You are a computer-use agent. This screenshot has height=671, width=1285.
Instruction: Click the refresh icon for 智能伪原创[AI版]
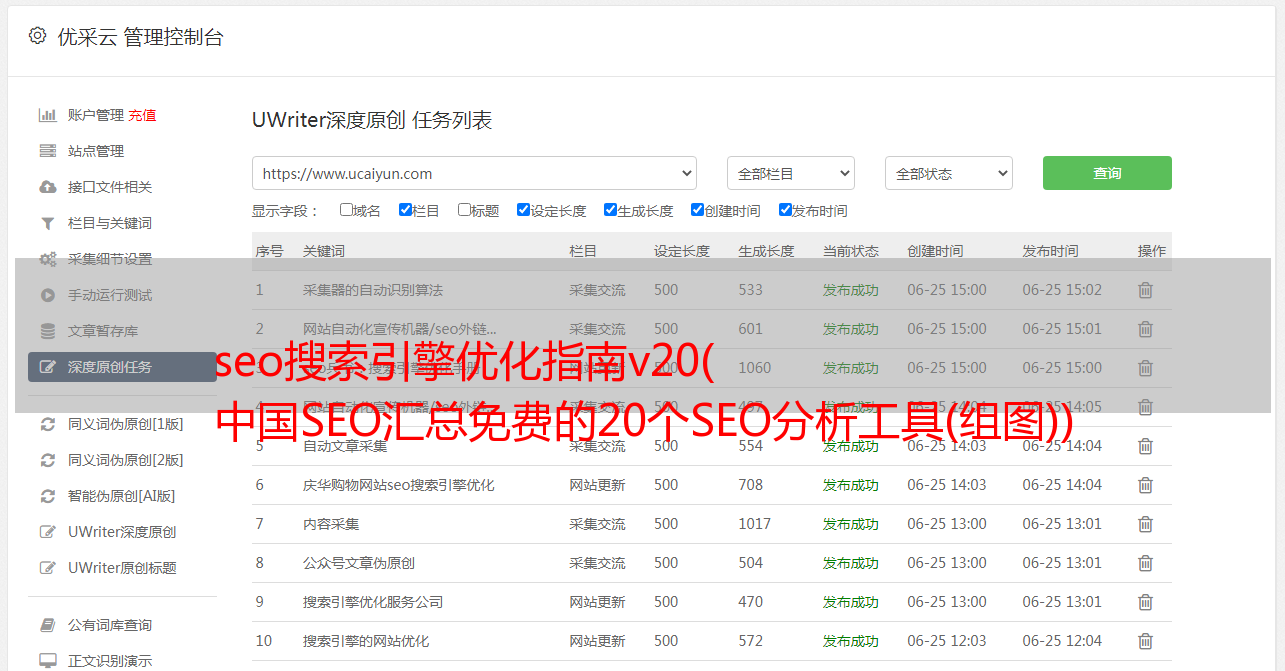pos(47,496)
